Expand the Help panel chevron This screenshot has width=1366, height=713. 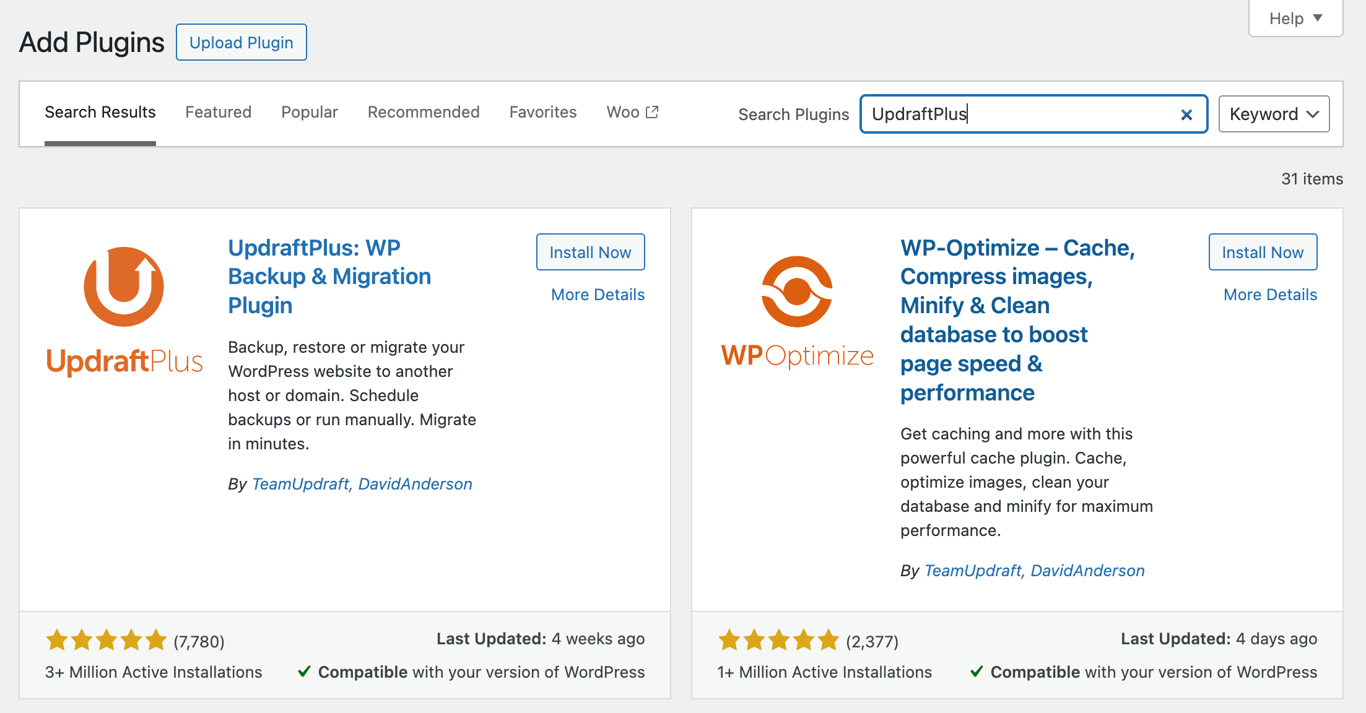click(x=1316, y=18)
